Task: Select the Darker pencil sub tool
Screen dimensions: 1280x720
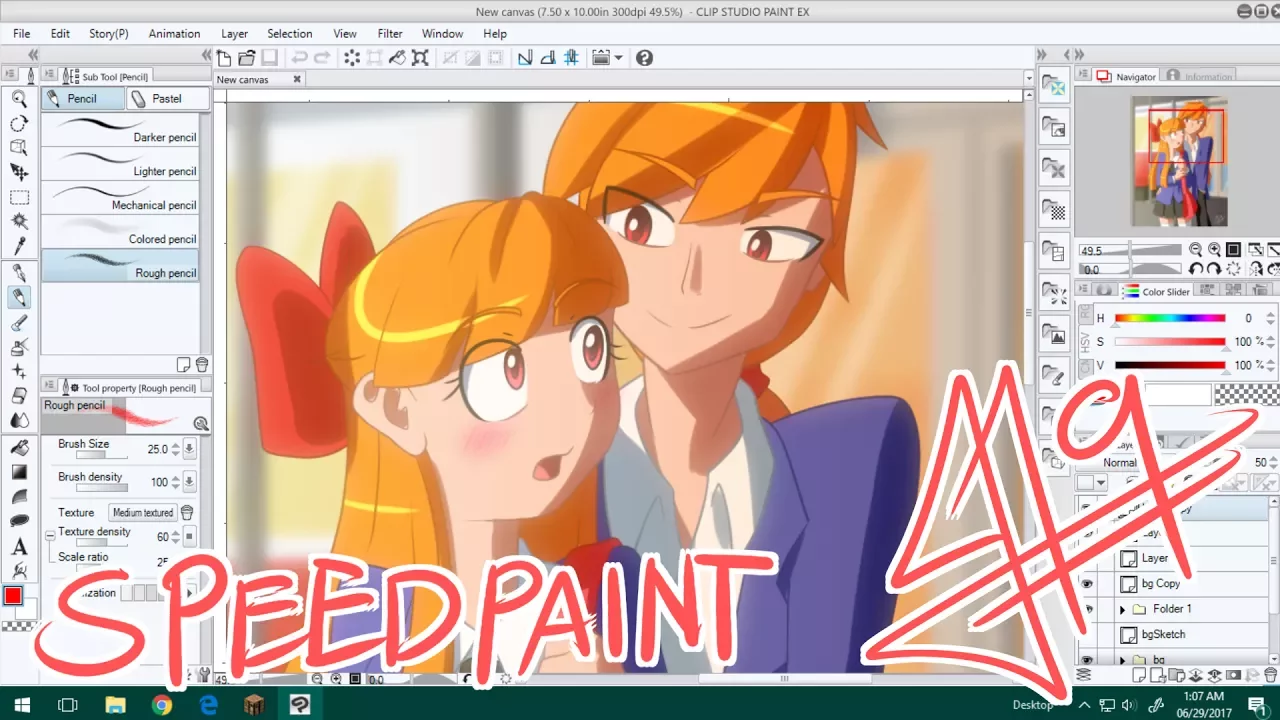Action: [x=120, y=130]
